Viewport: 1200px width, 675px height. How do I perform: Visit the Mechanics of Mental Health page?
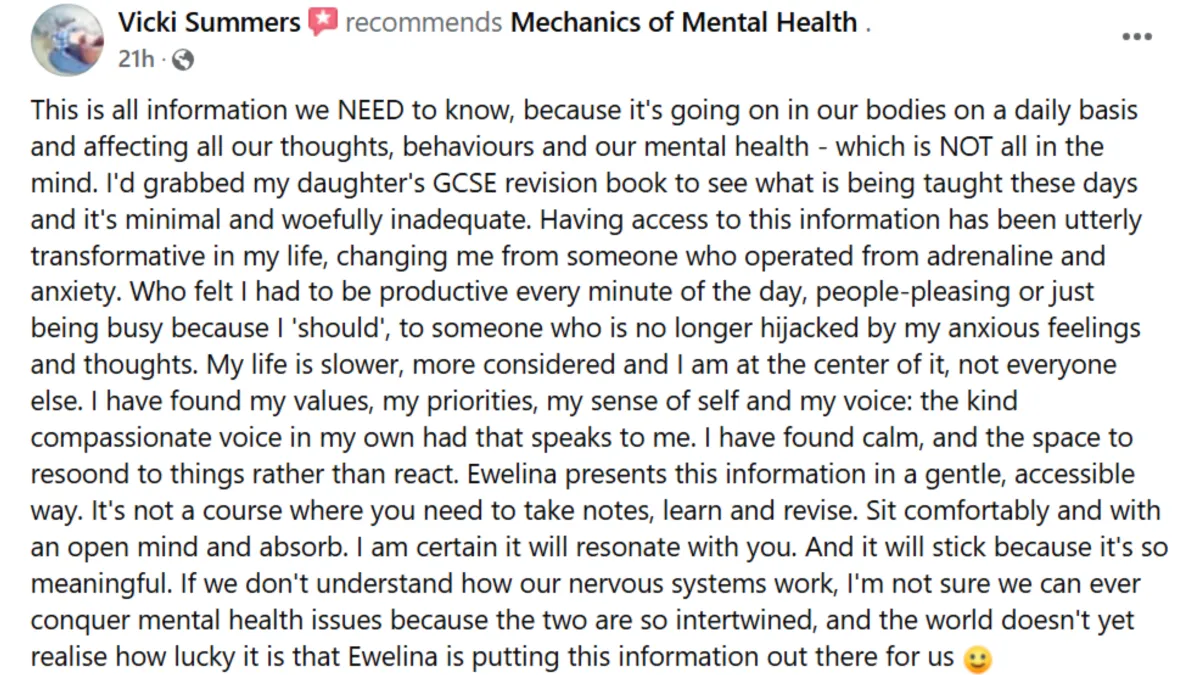pyautogui.click(x=684, y=21)
